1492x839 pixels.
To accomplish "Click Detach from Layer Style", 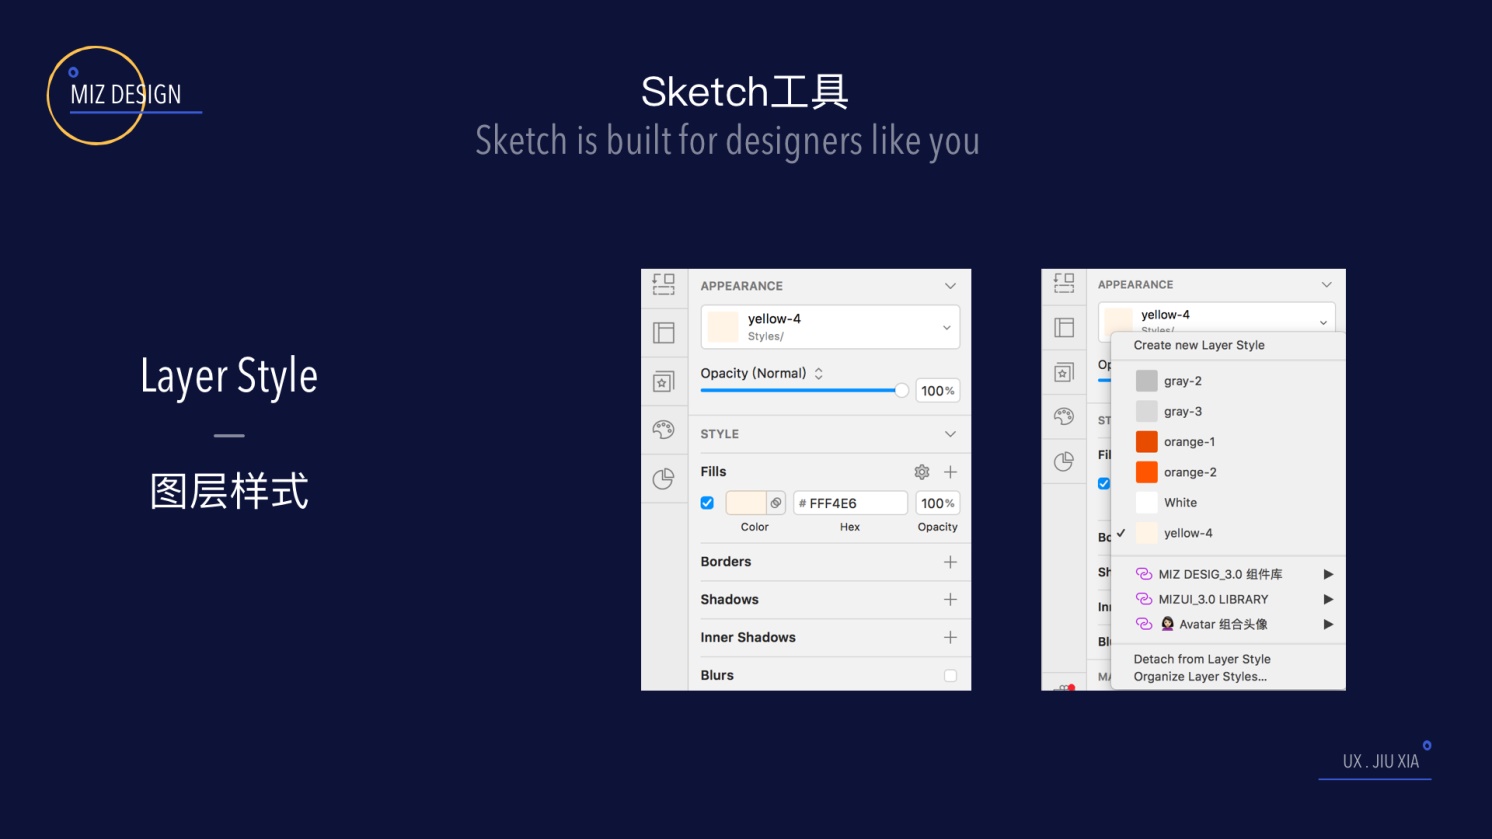I will (x=1201, y=659).
